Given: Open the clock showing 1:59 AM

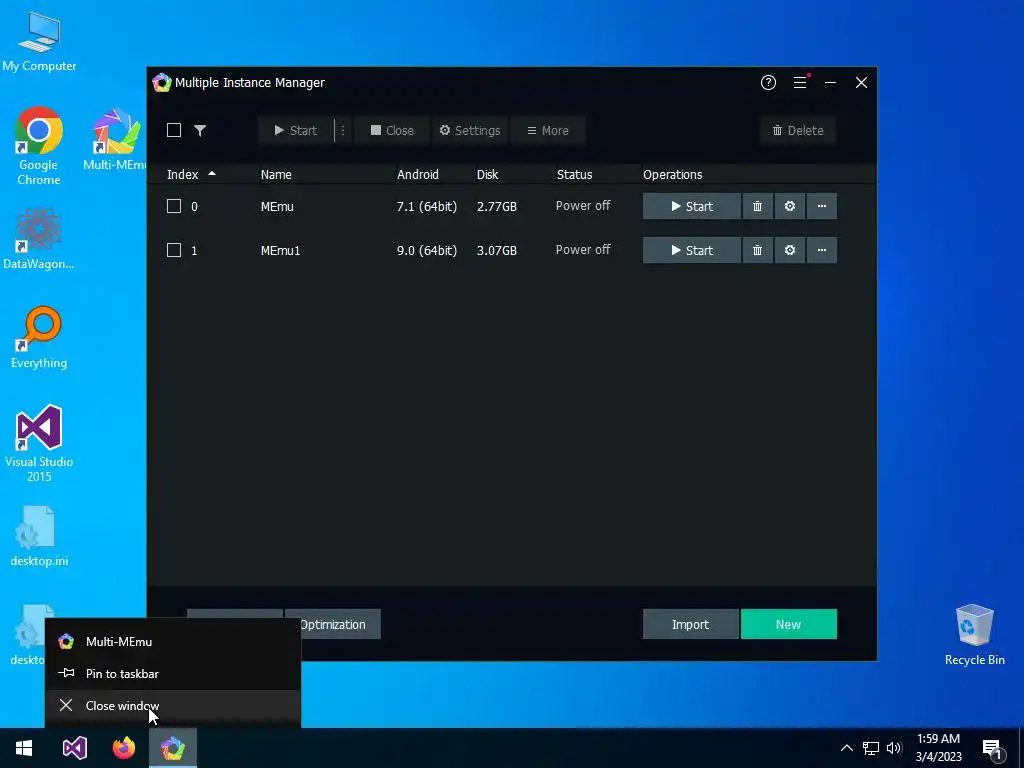Looking at the screenshot, I should [938, 748].
